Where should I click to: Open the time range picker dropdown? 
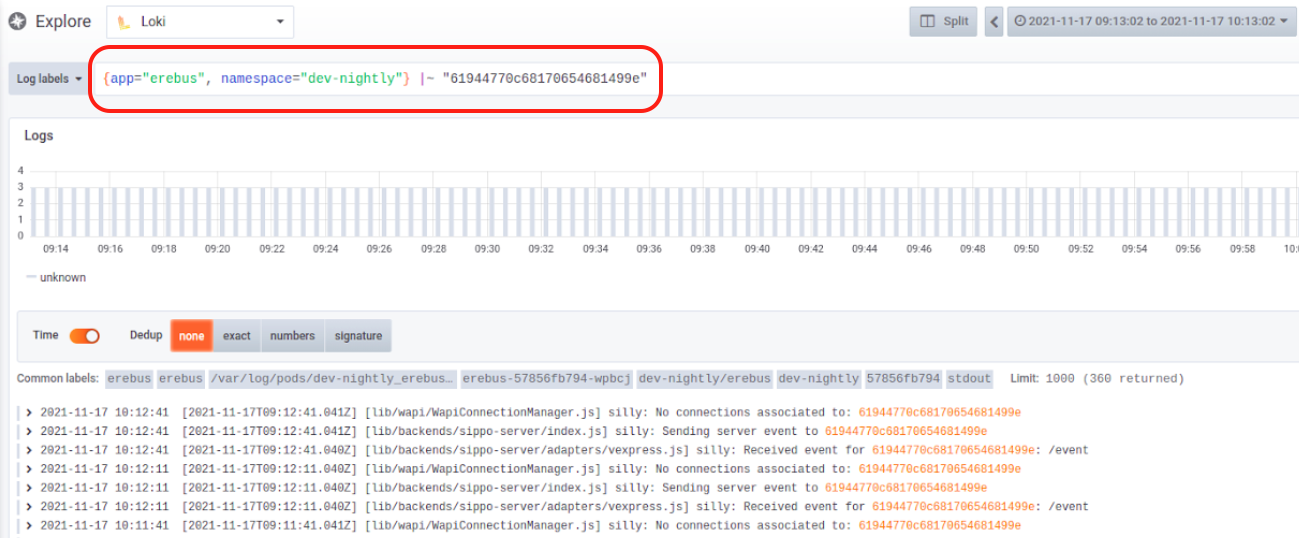(1150, 21)
